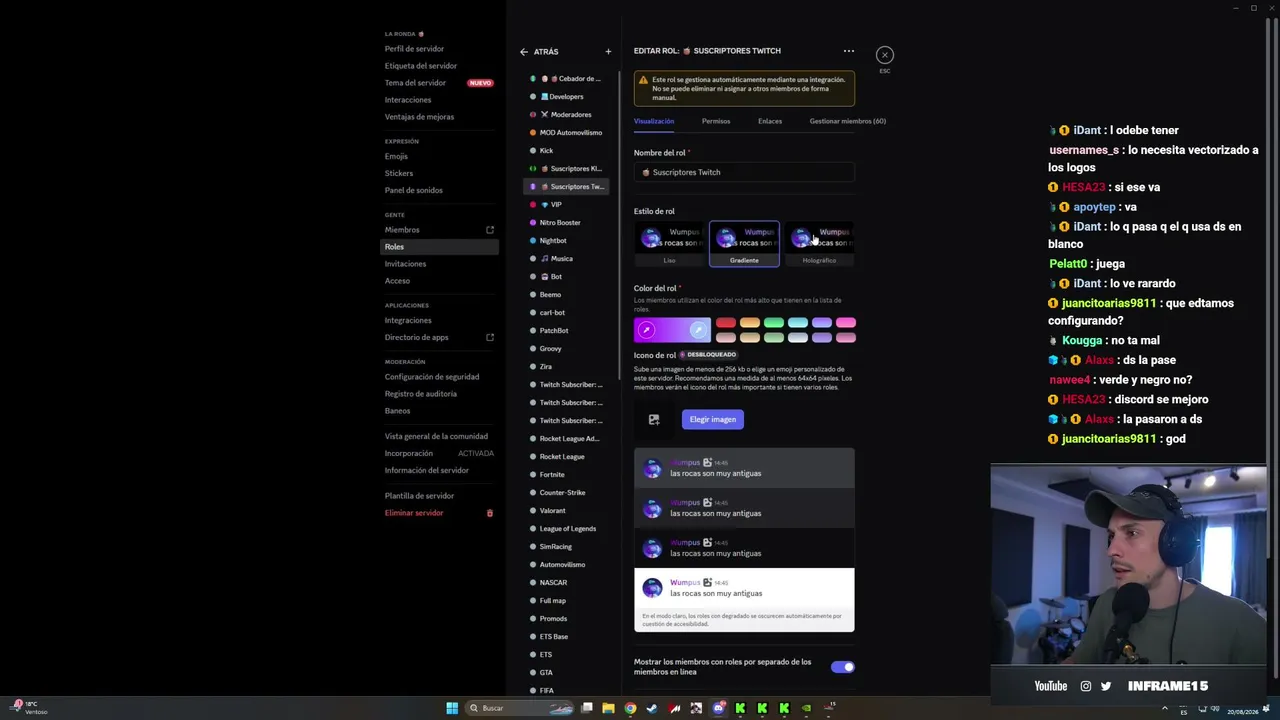Open Miembros external link icon

click(490, 230)
